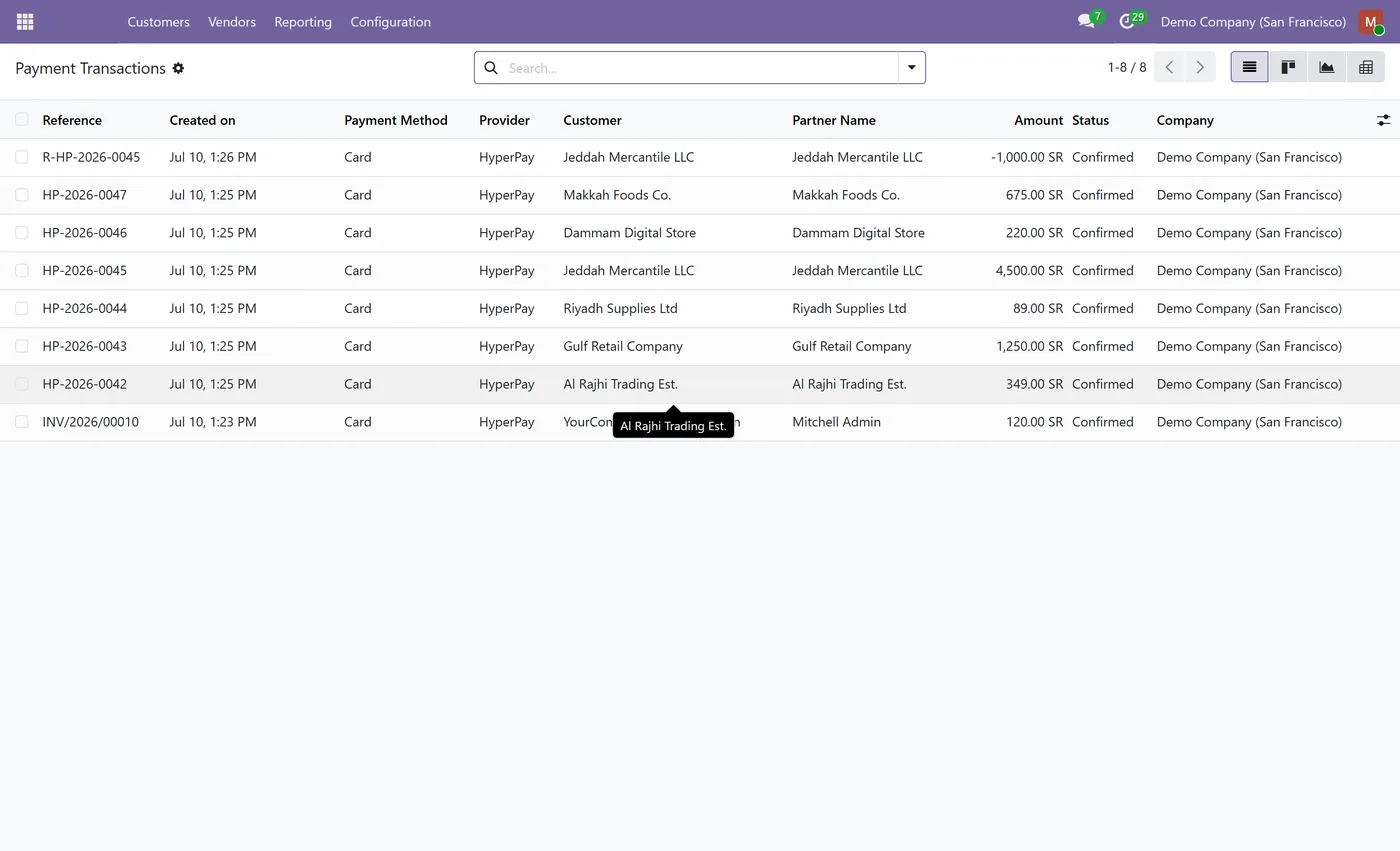Open the activities clock icon

coord(1127,21)
